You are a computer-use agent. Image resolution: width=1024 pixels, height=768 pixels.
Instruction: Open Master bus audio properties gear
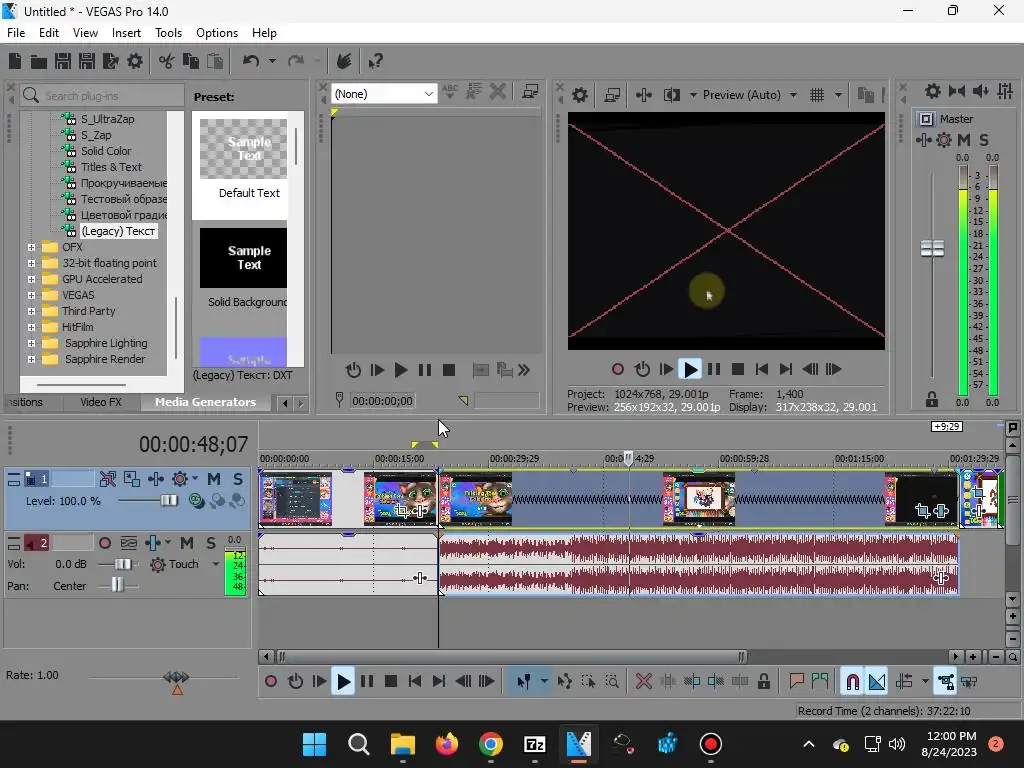coord(933,91)
